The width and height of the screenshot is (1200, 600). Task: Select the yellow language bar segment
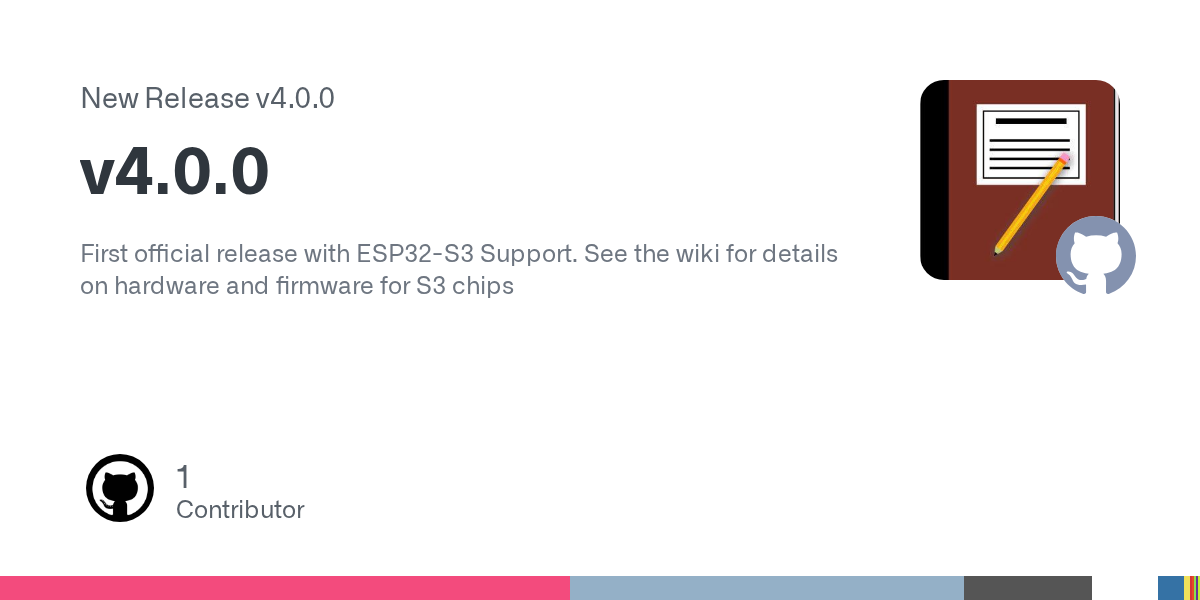pyautogui.click(x=1187, y=588)
